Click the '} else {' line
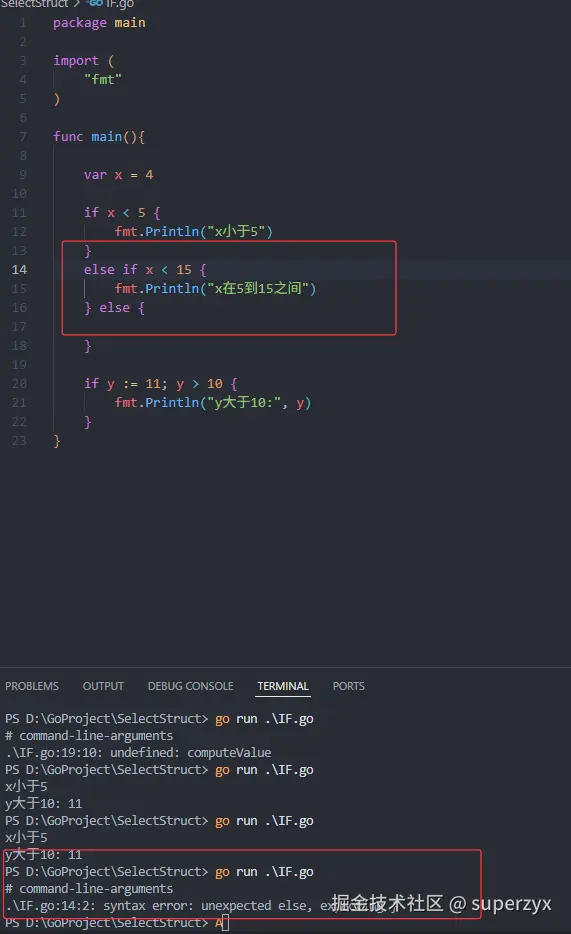Screen dimensions: 571x934 [x=114, y=308]
